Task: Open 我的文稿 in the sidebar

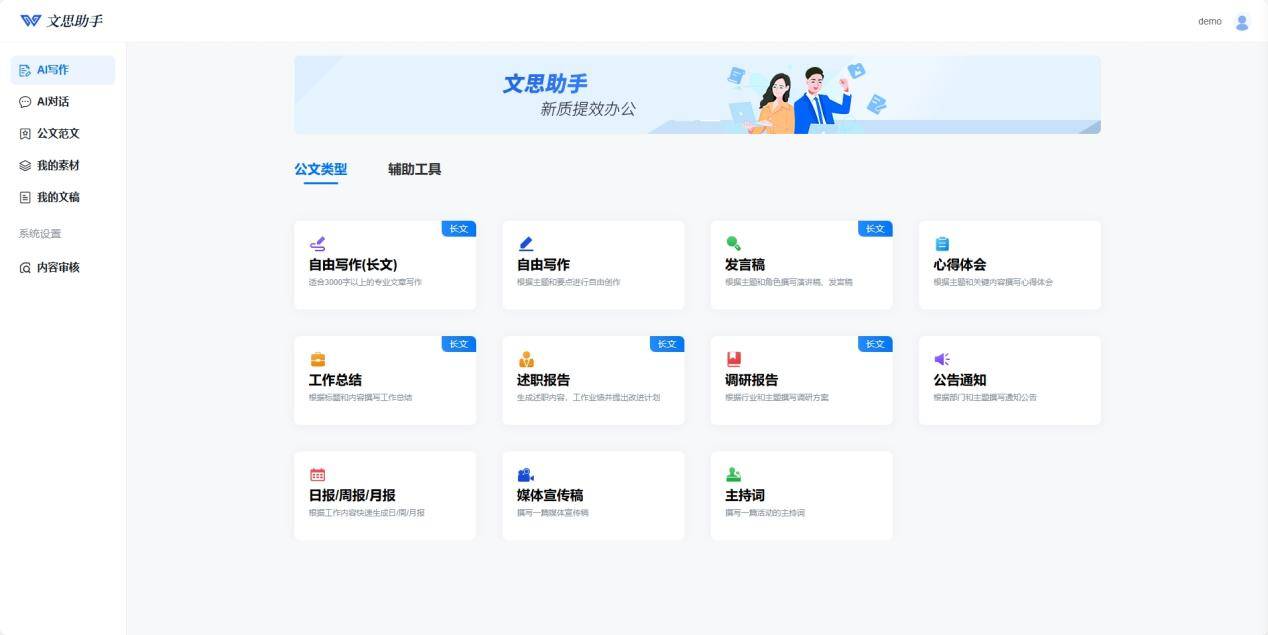Action: (58, 198)
